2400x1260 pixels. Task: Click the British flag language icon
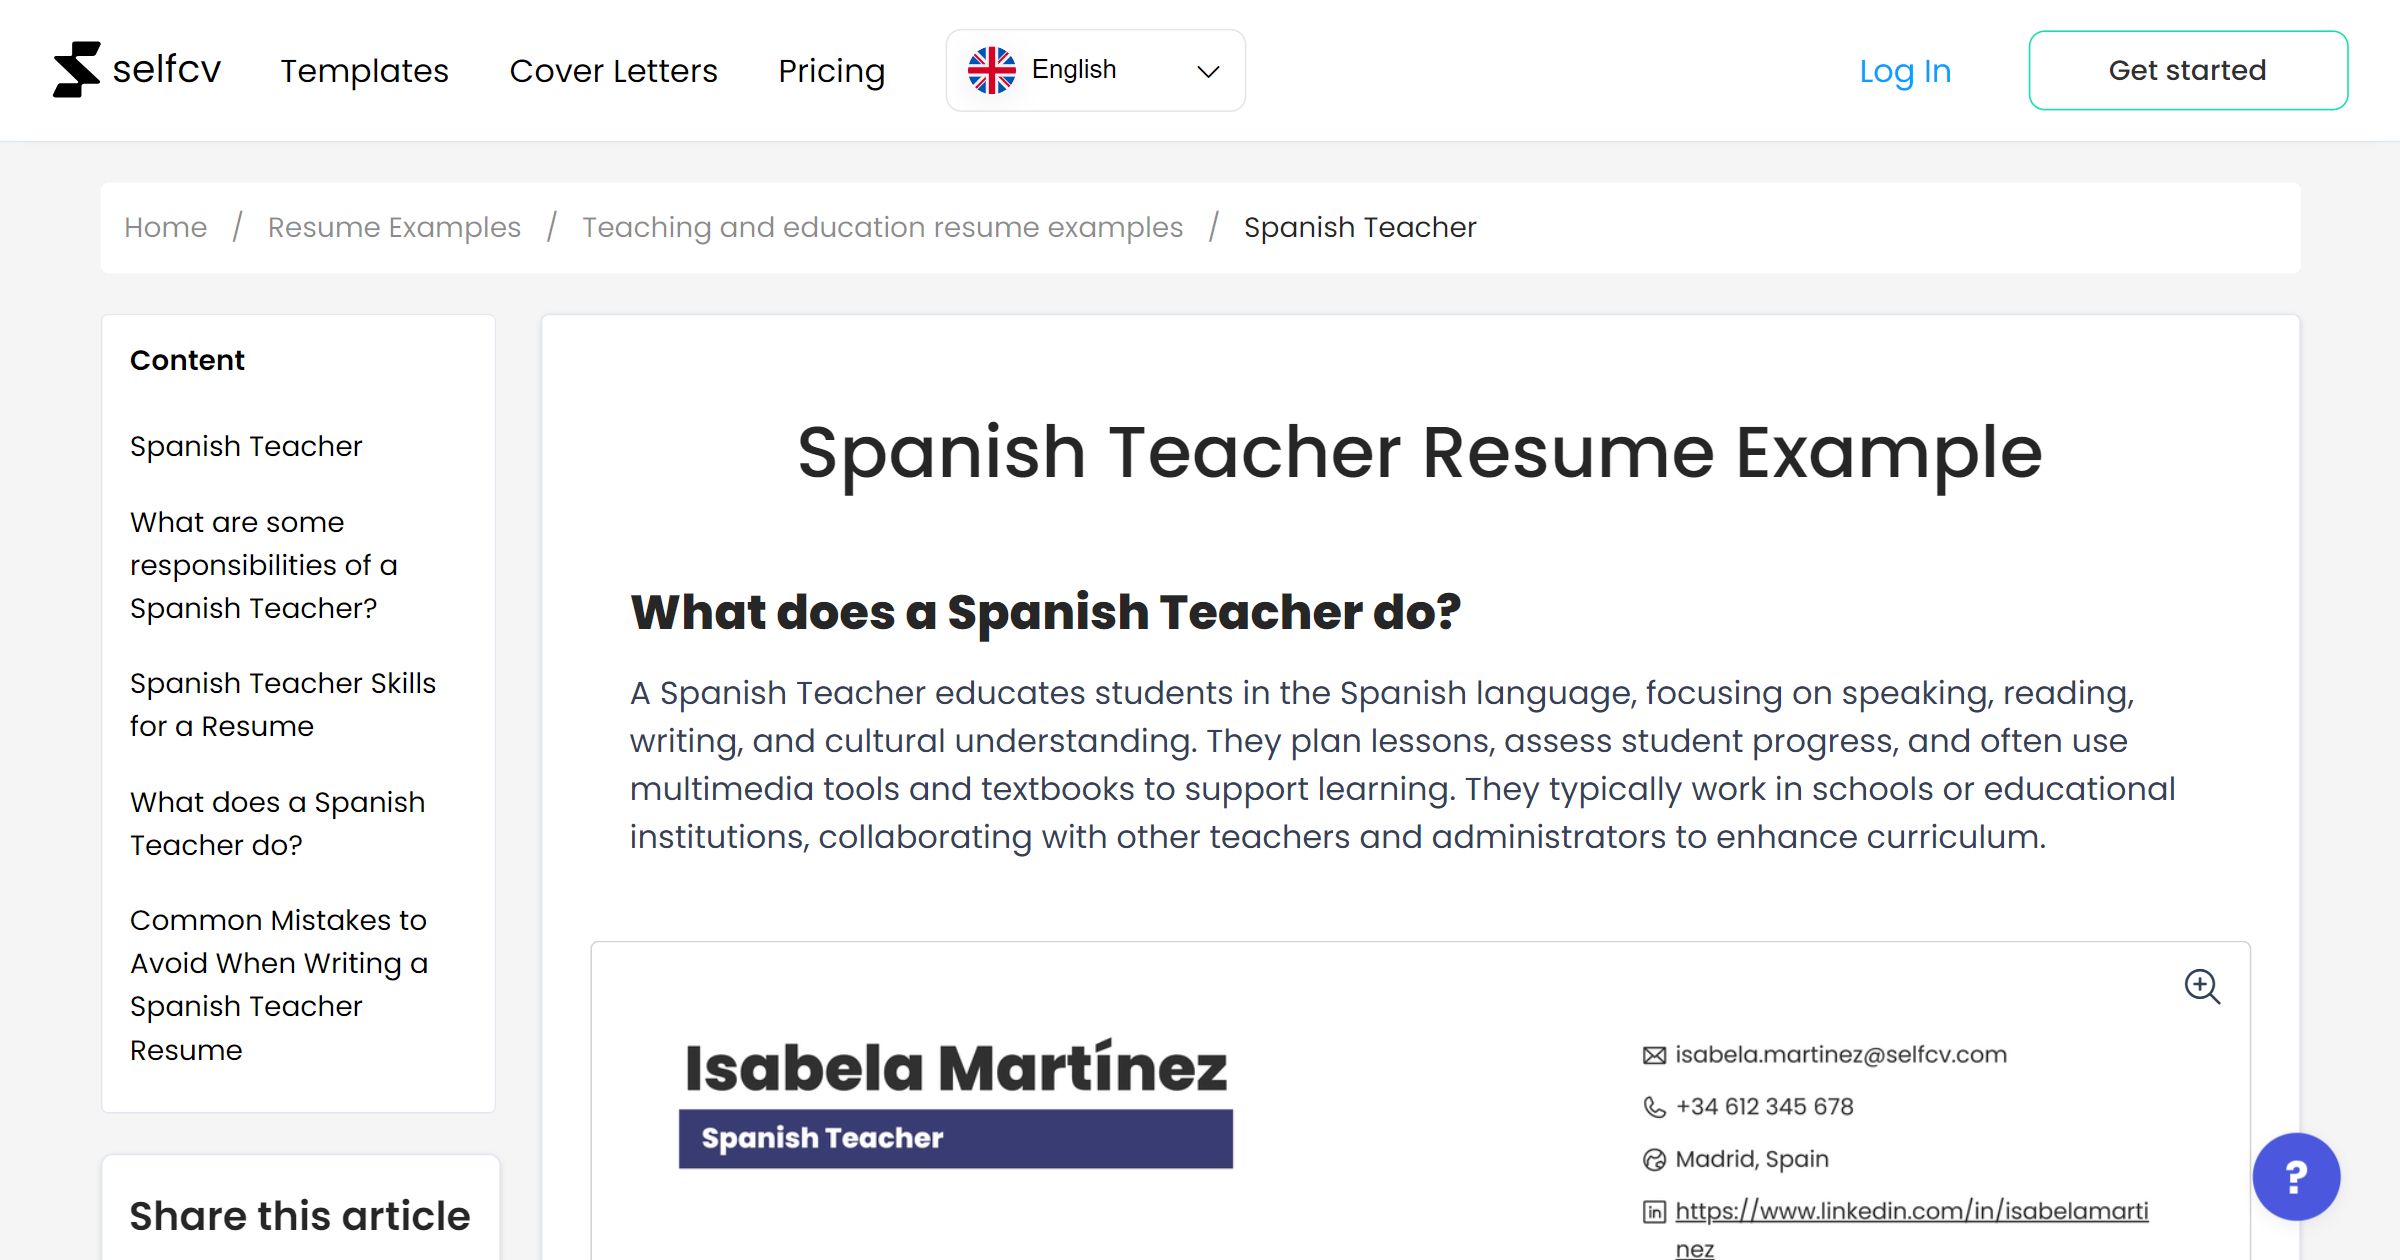tap(991, 69)
